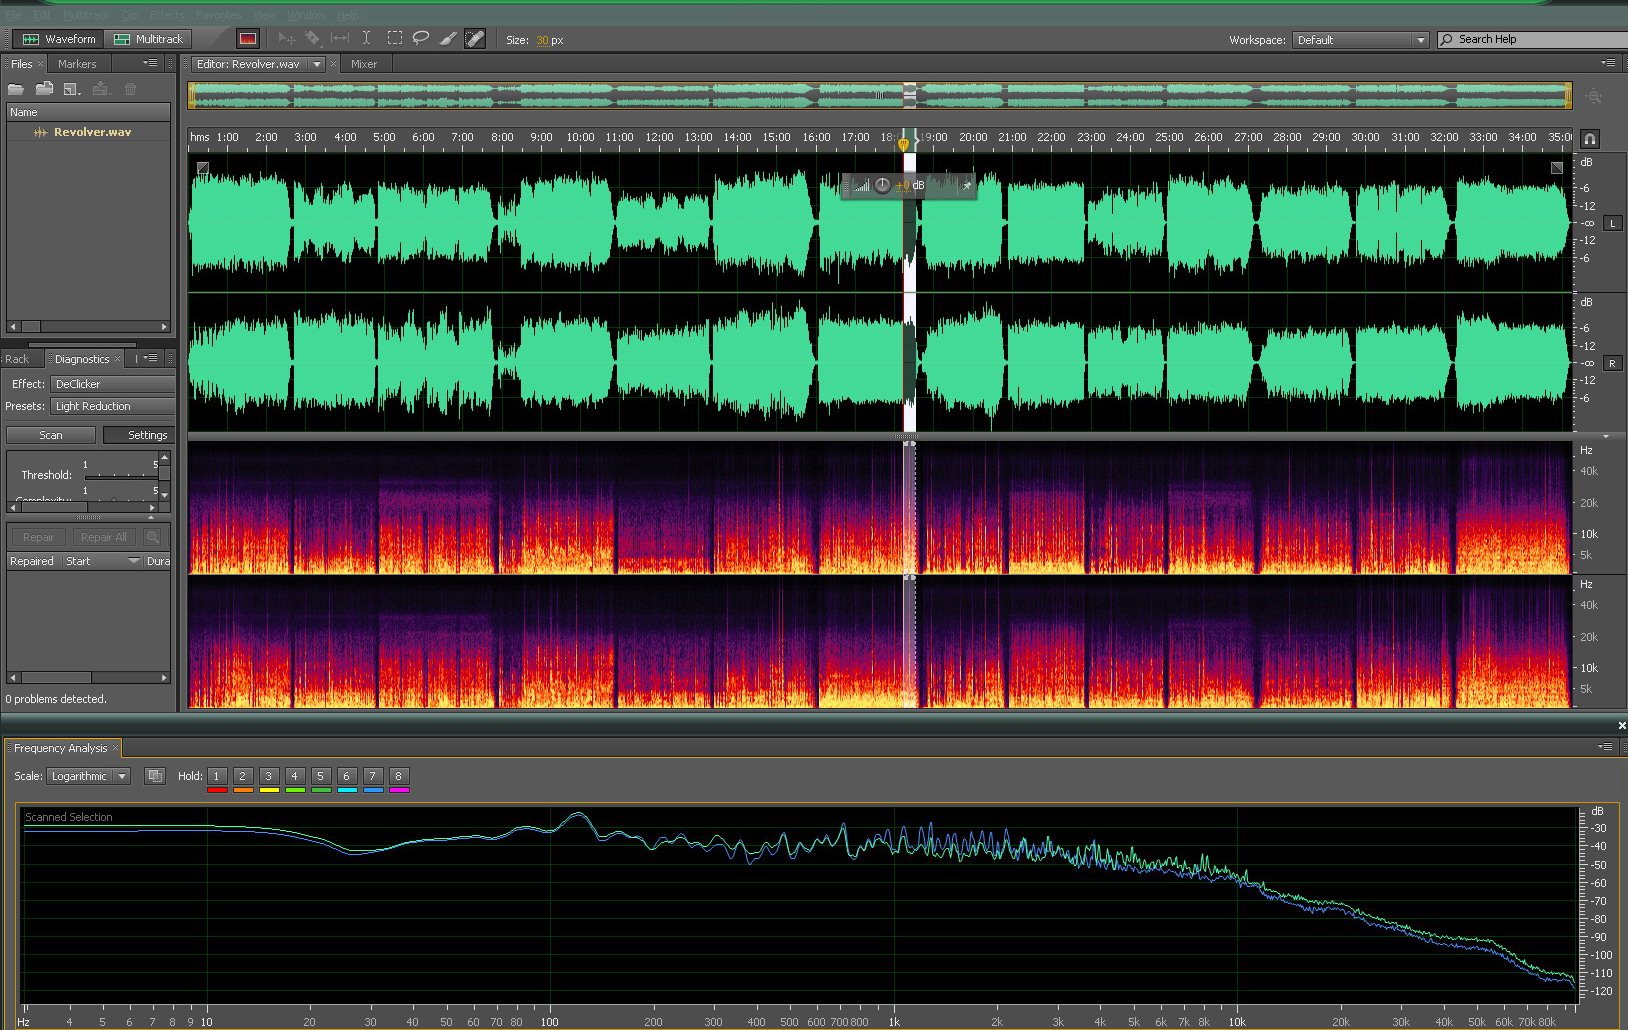The image size is (1628, 1030).
Task: Switch to Multitrack view
Action: point(149,39)
